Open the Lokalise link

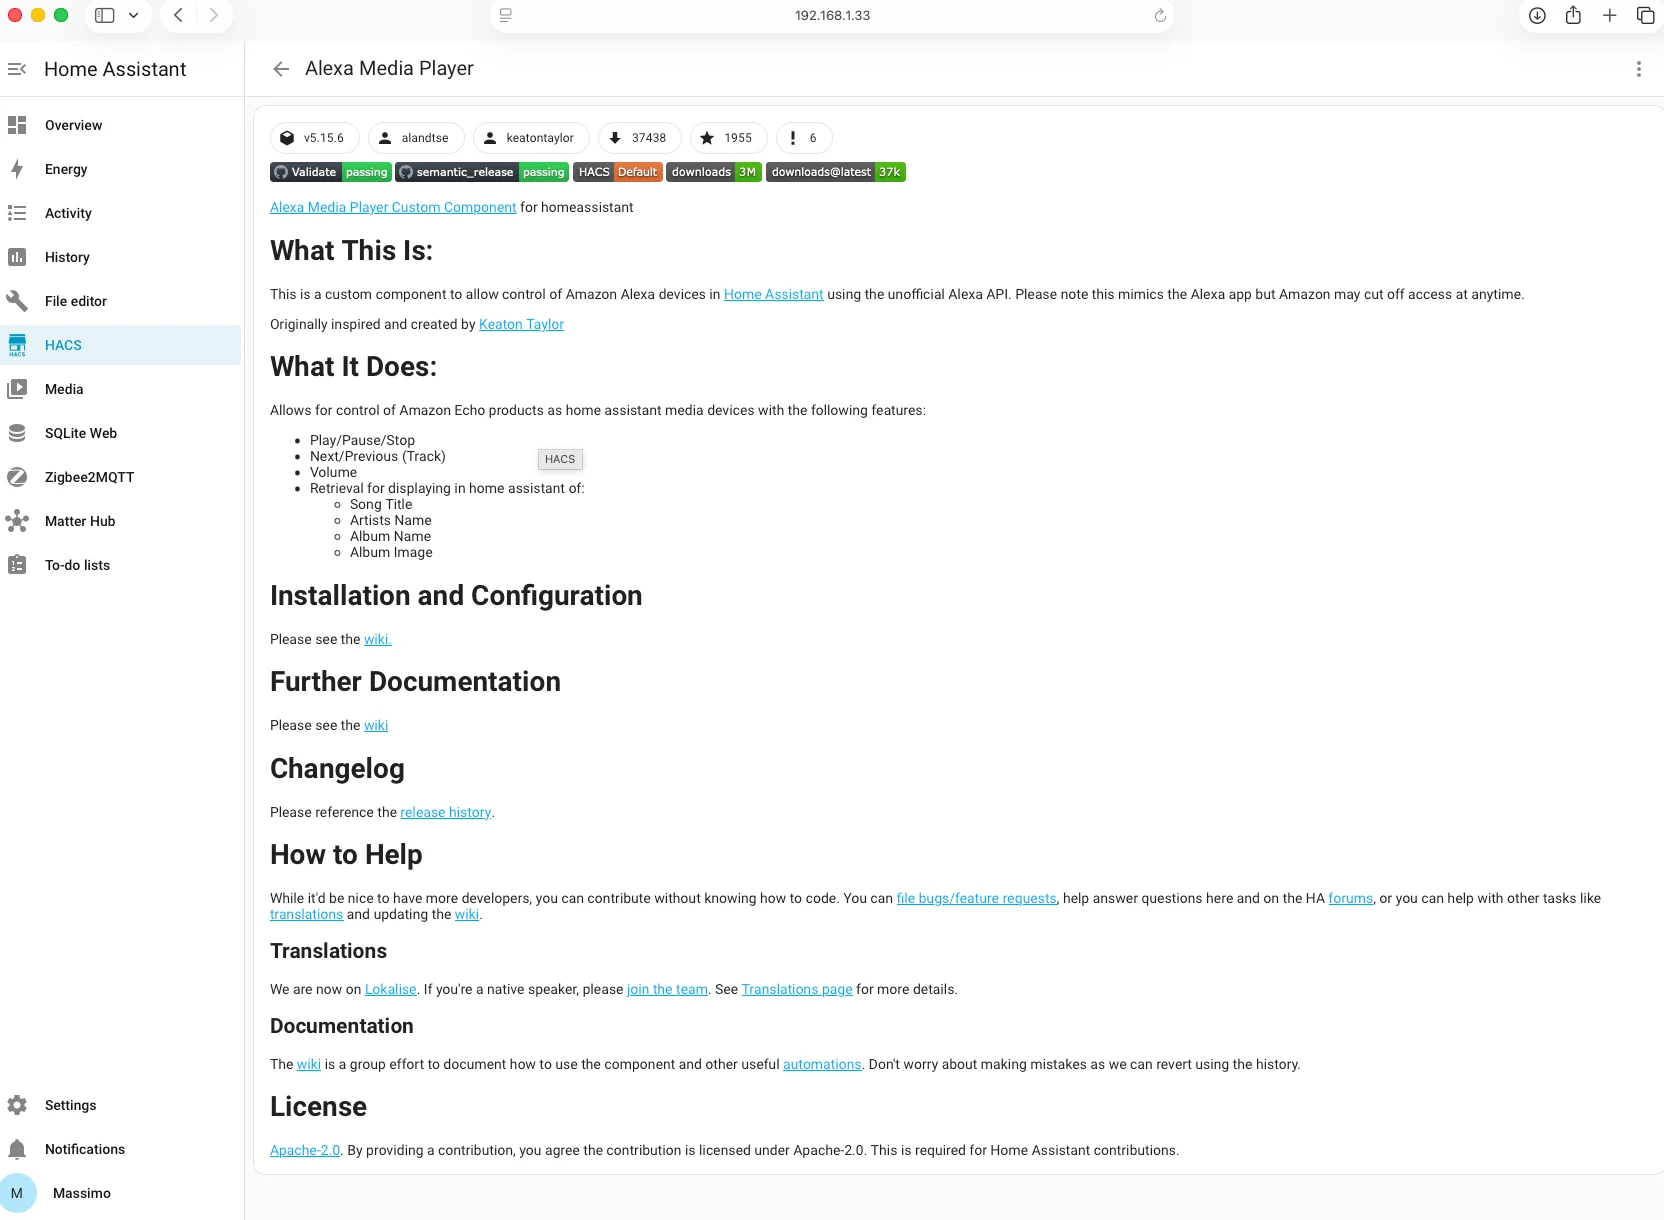point(390,989)
